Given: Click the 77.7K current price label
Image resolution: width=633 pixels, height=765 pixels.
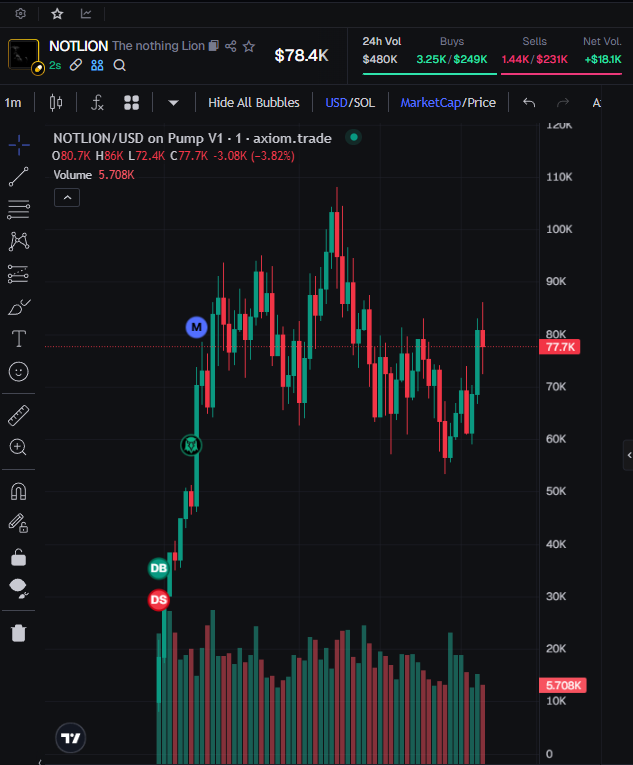Looking at the screenshot, I should pos(560,347).
